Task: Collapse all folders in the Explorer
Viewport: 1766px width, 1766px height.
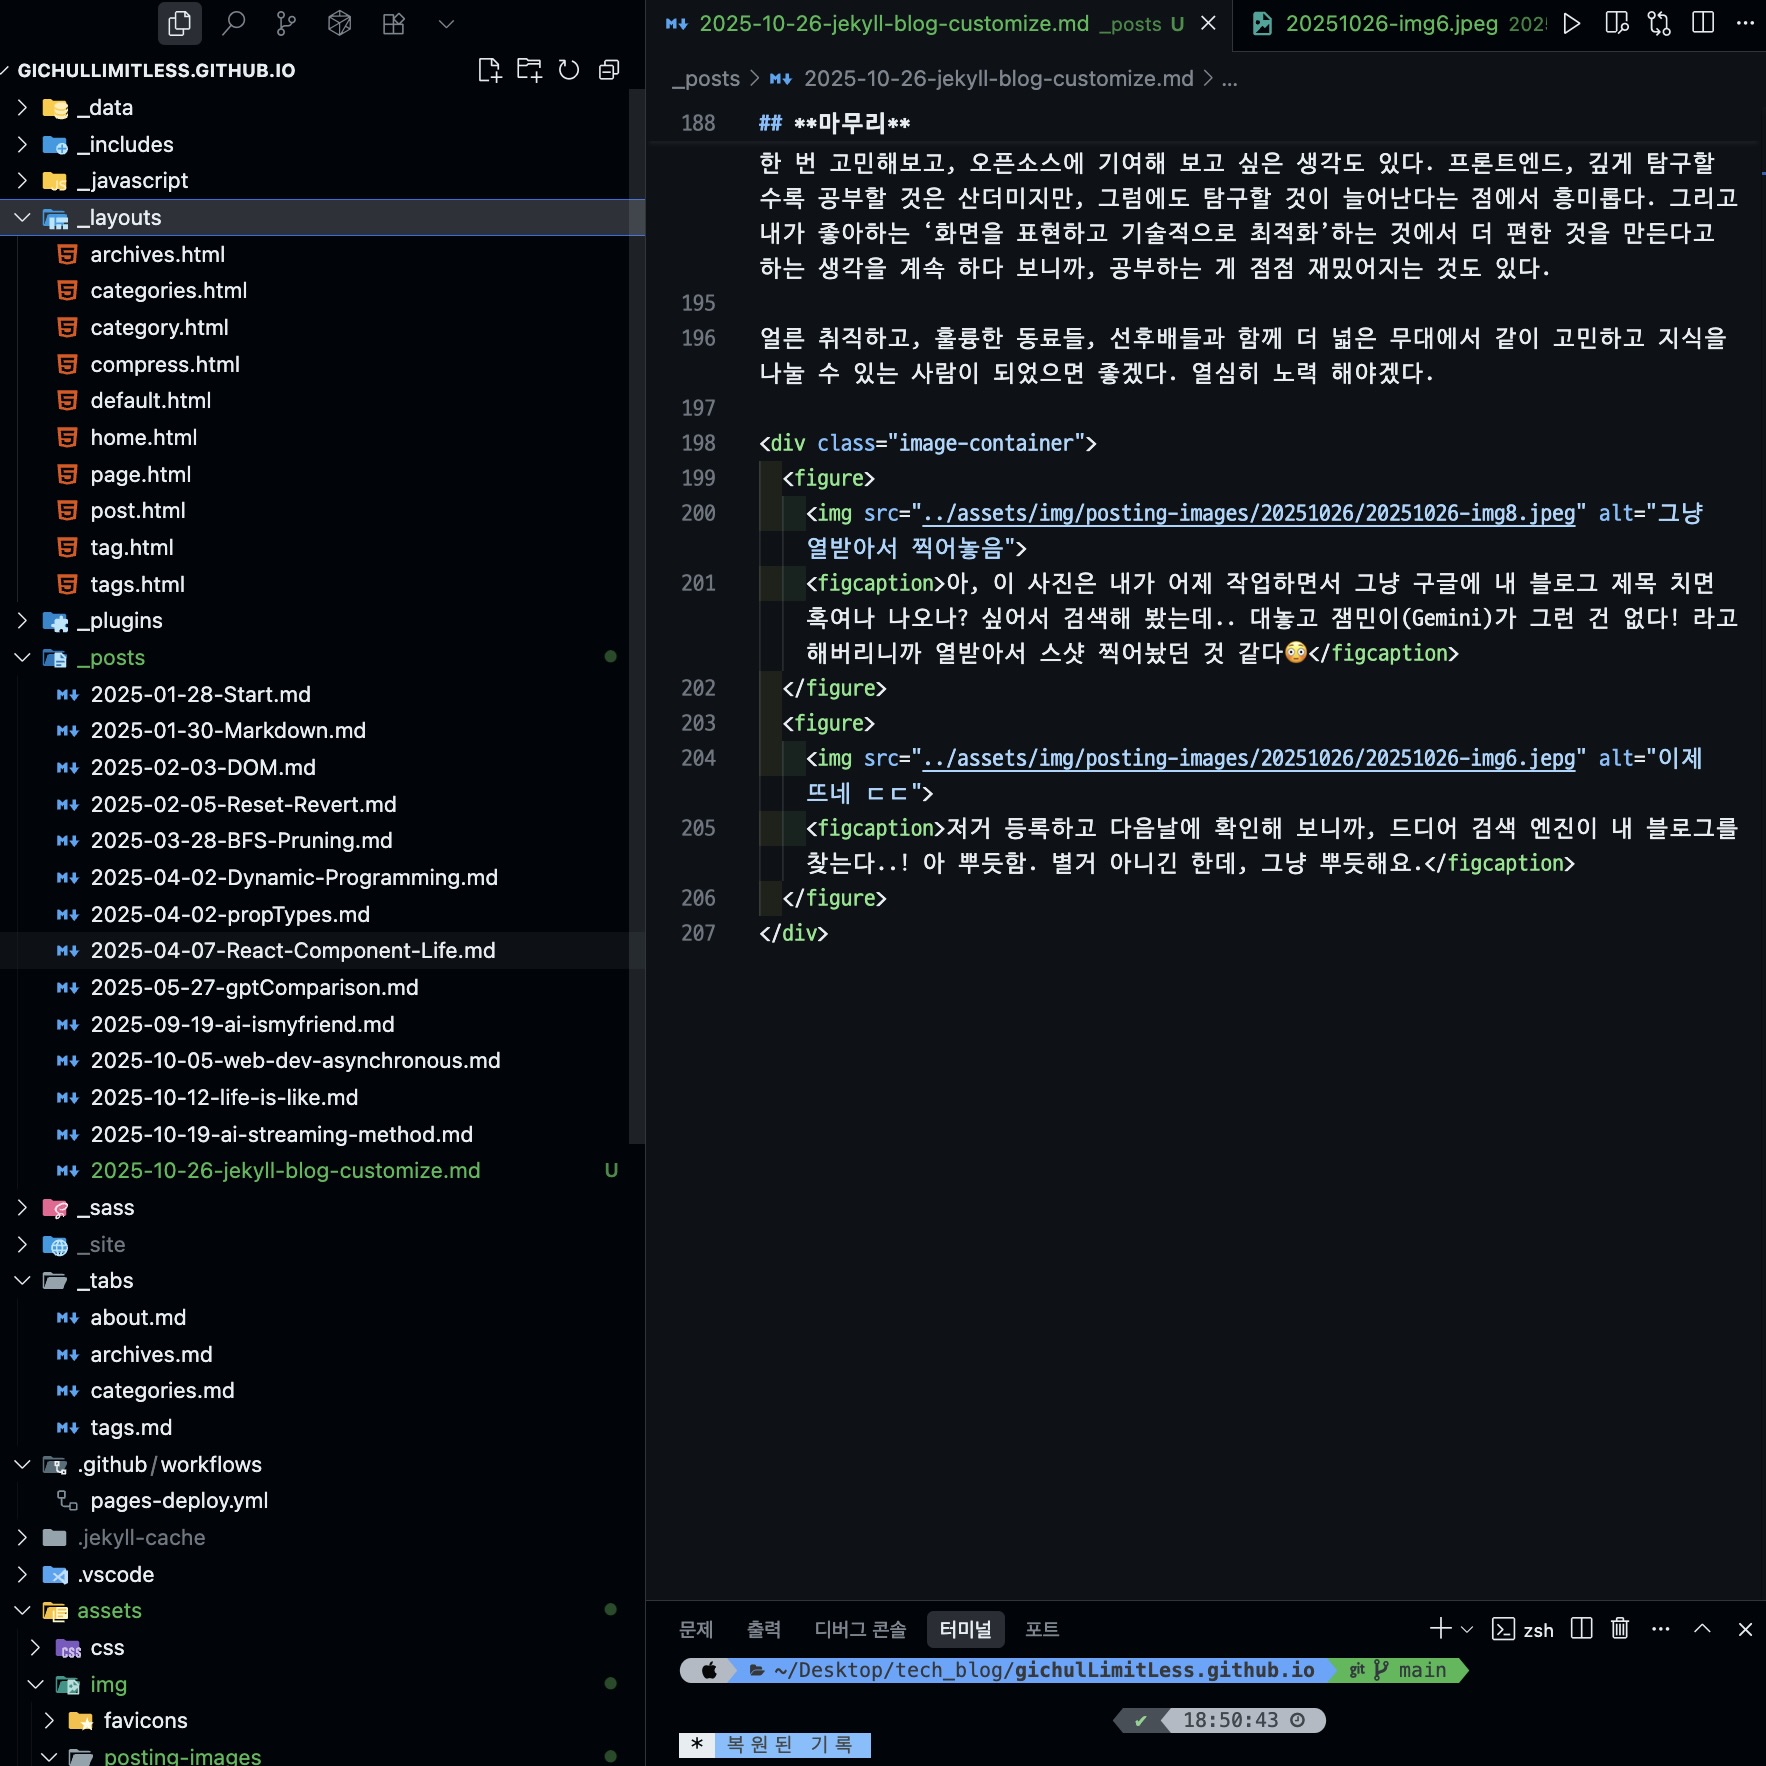Action: pyautogui.click(x=609, y=70)
